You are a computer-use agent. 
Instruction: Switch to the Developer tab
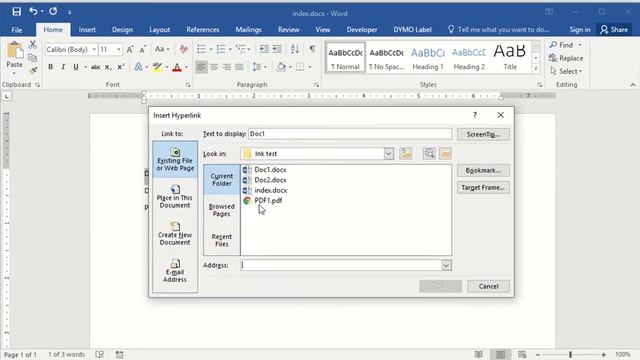362,30
